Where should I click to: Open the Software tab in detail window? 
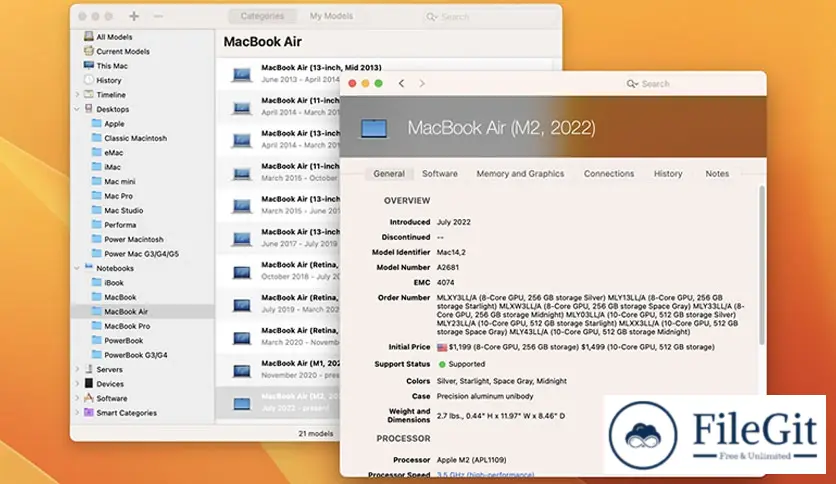coord(440,173)
